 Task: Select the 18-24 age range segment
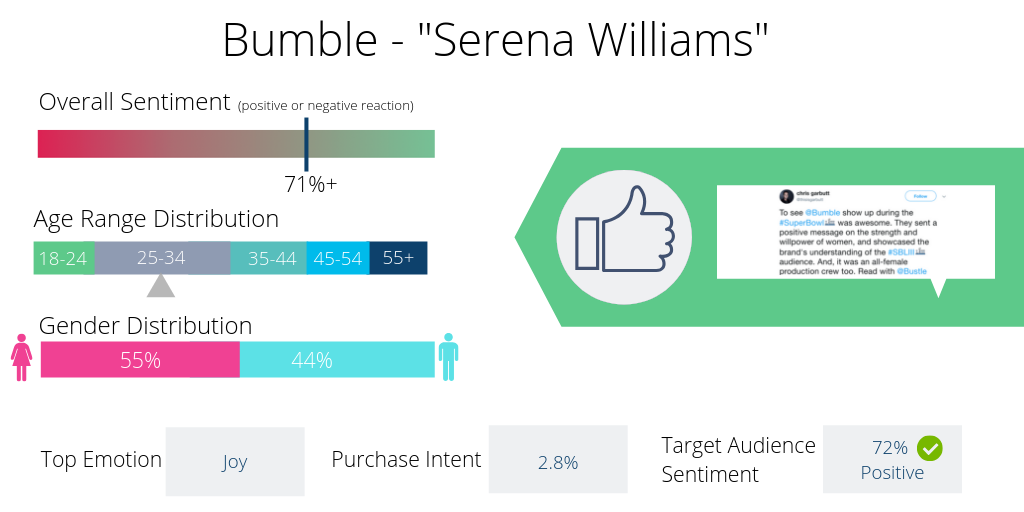coord(64,258)
